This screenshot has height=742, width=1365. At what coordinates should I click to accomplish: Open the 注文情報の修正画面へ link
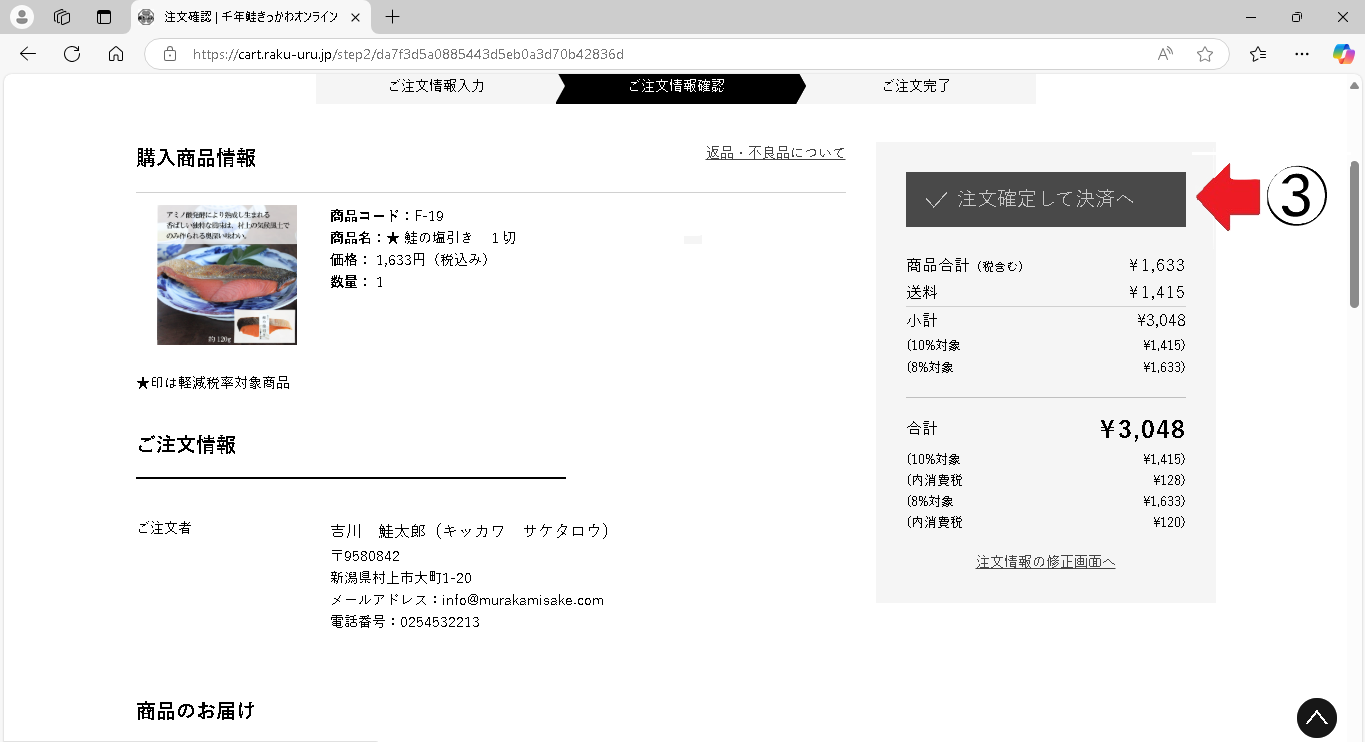tap(1045, 562)
